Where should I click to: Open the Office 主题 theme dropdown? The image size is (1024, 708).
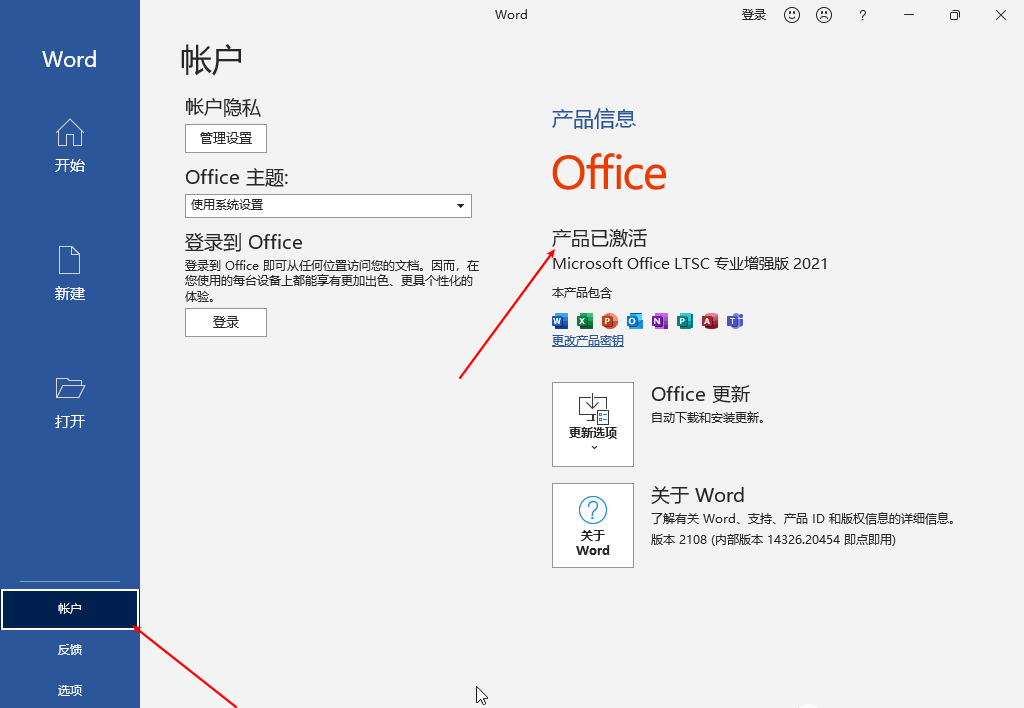pyautogui.click(x=328, y=206)
